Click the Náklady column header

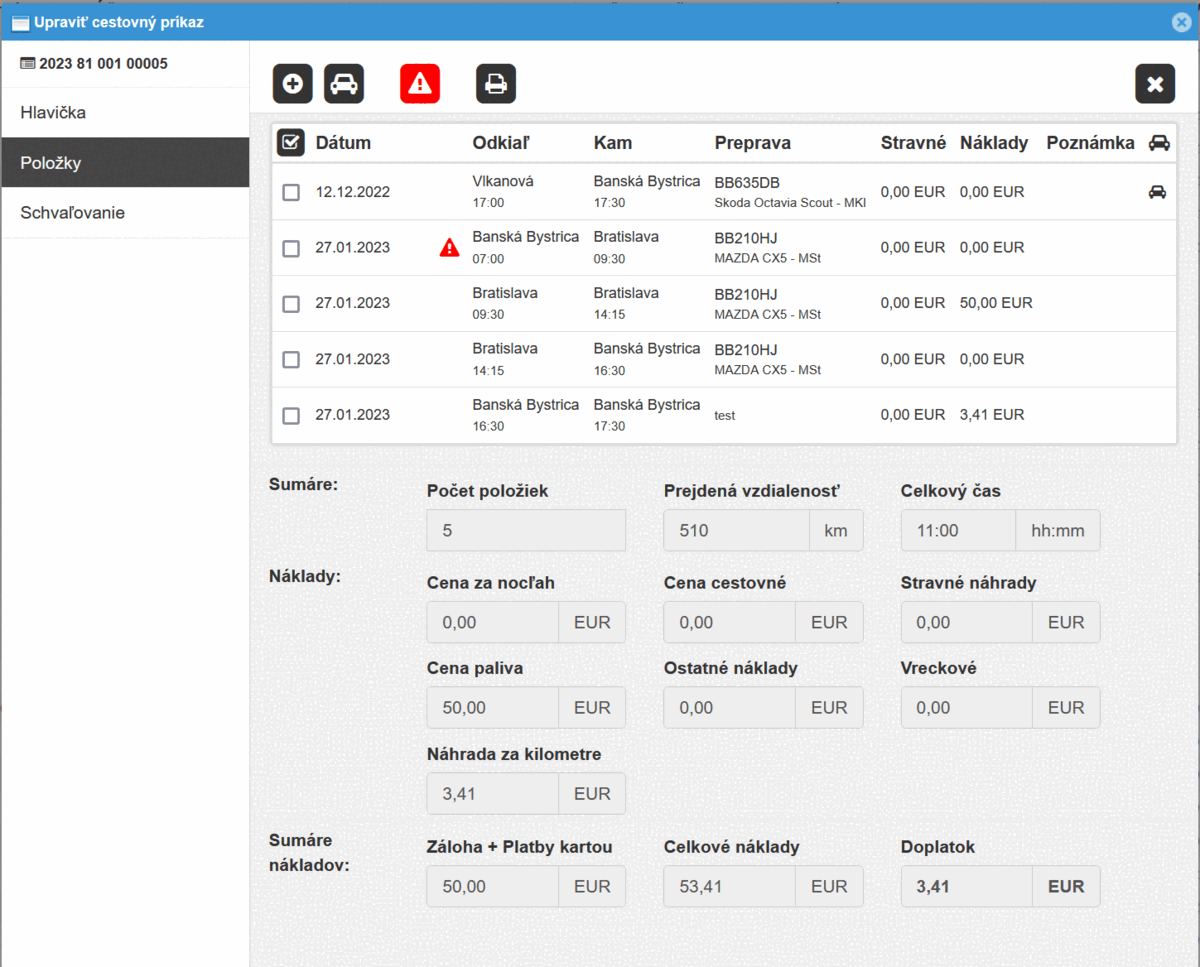[x=993, y=143]
